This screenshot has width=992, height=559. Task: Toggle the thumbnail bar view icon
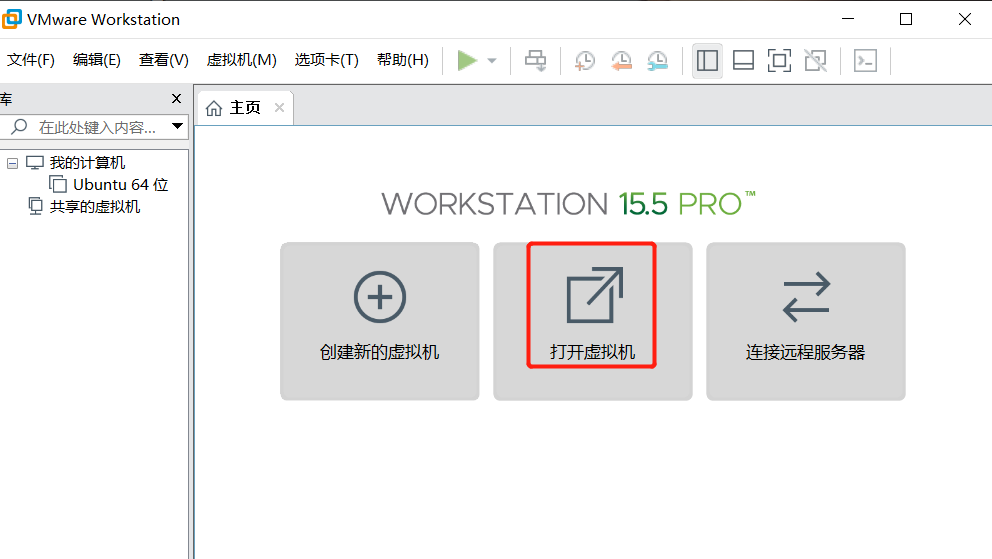point(743,61)
